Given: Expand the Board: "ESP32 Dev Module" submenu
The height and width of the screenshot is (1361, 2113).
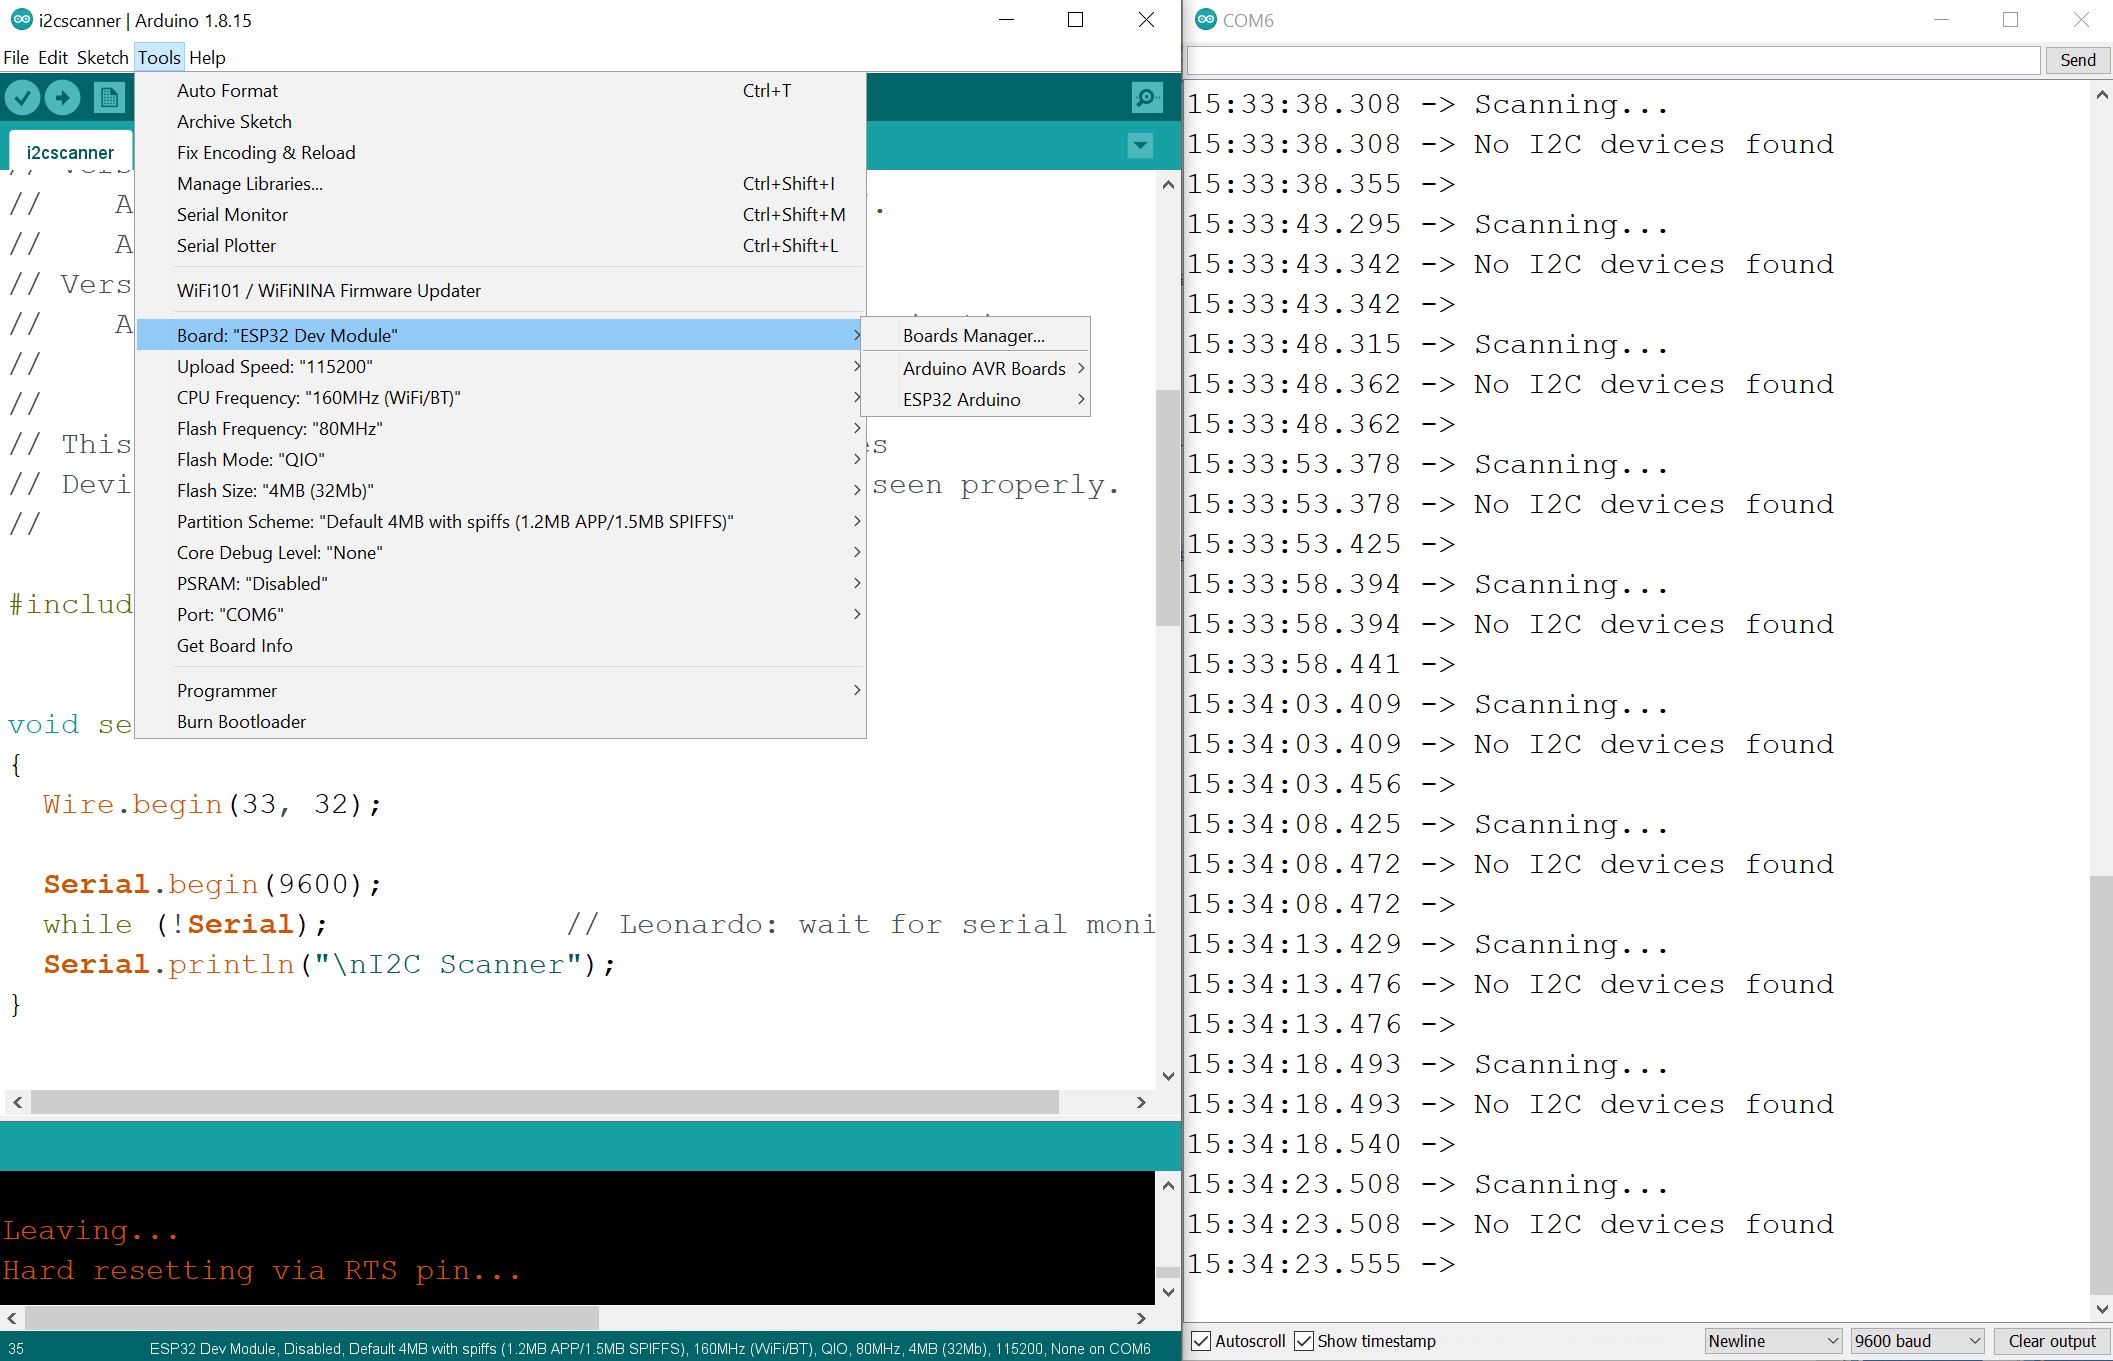Looking at the screenshot, I should (x=500, y=336).
